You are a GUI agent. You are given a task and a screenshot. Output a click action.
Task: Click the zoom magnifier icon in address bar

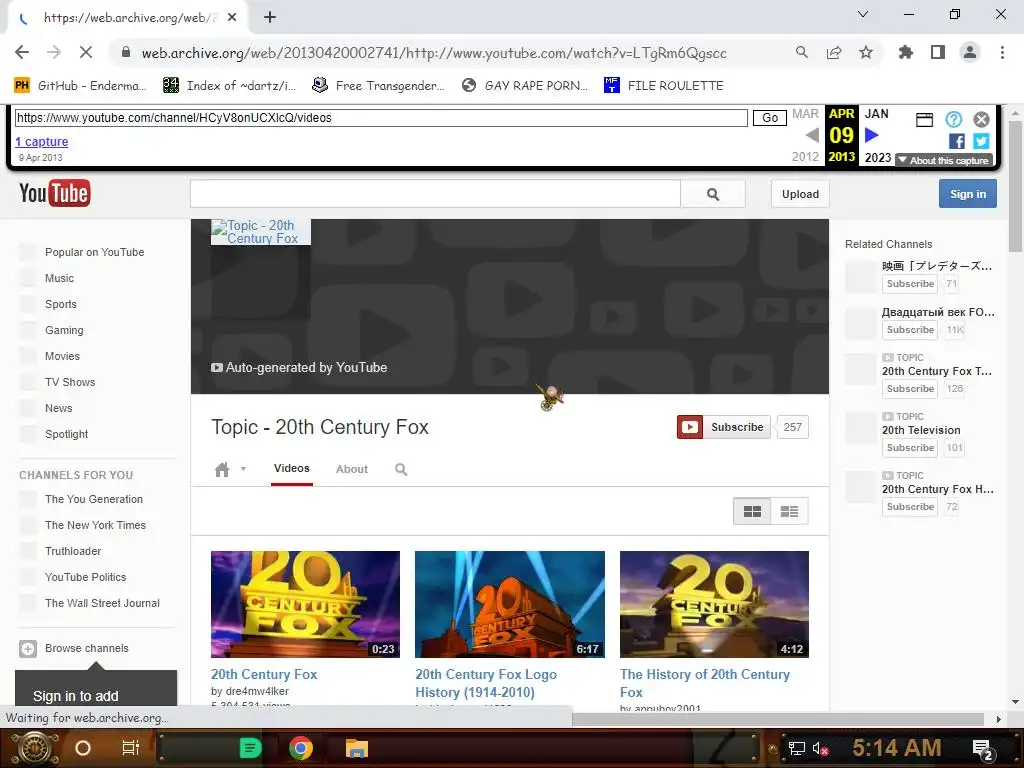[802, 53]
